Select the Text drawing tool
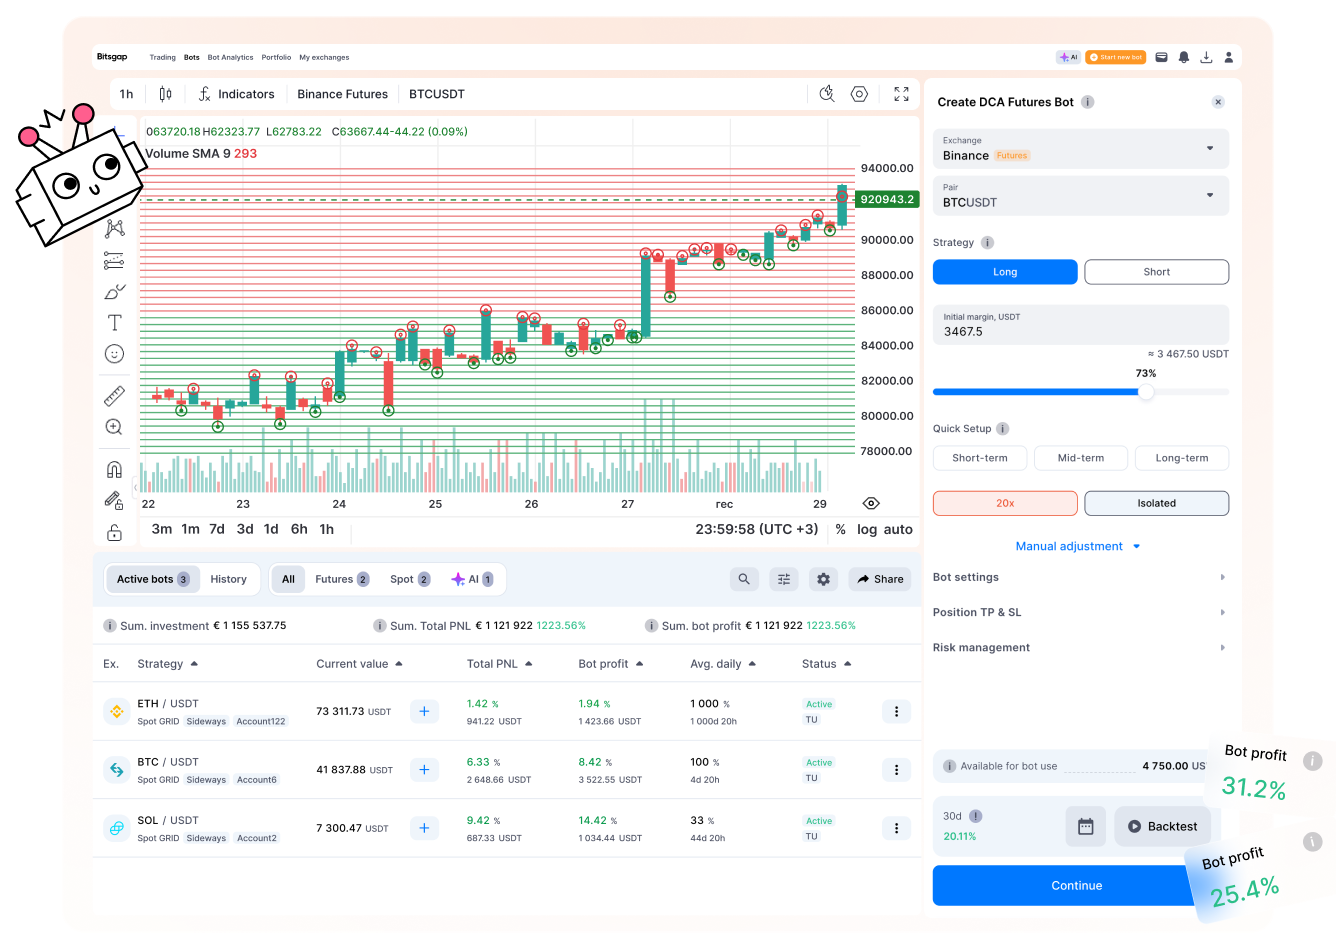 pyautogui.click(x=114, y=322)
